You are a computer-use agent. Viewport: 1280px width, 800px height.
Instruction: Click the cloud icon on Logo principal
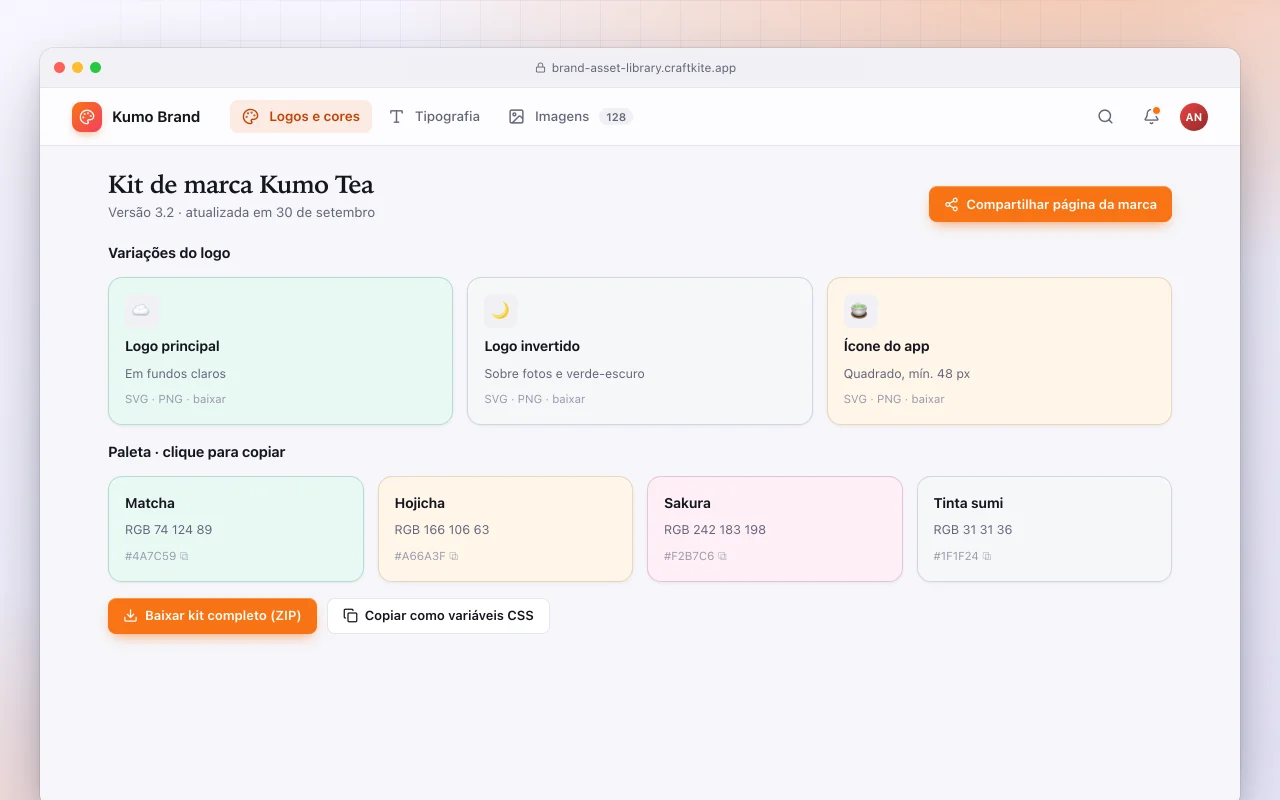(x=142, y=311)
